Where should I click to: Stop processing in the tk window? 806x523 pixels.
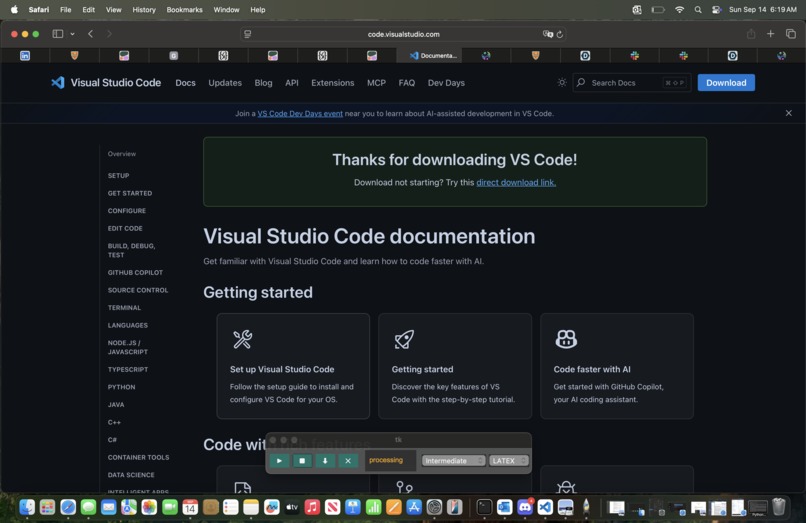tap(302, 460)
